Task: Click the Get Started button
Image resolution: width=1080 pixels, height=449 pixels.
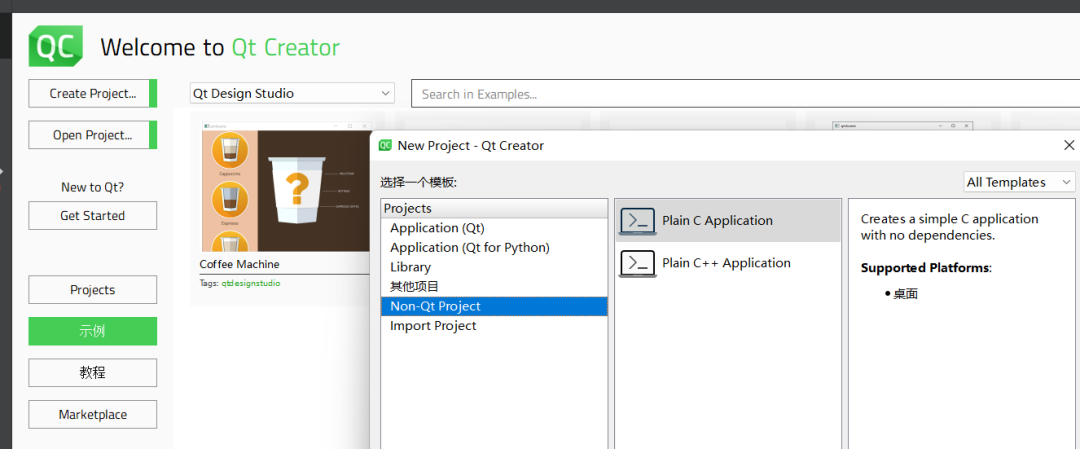Action: tap(92, 216)
